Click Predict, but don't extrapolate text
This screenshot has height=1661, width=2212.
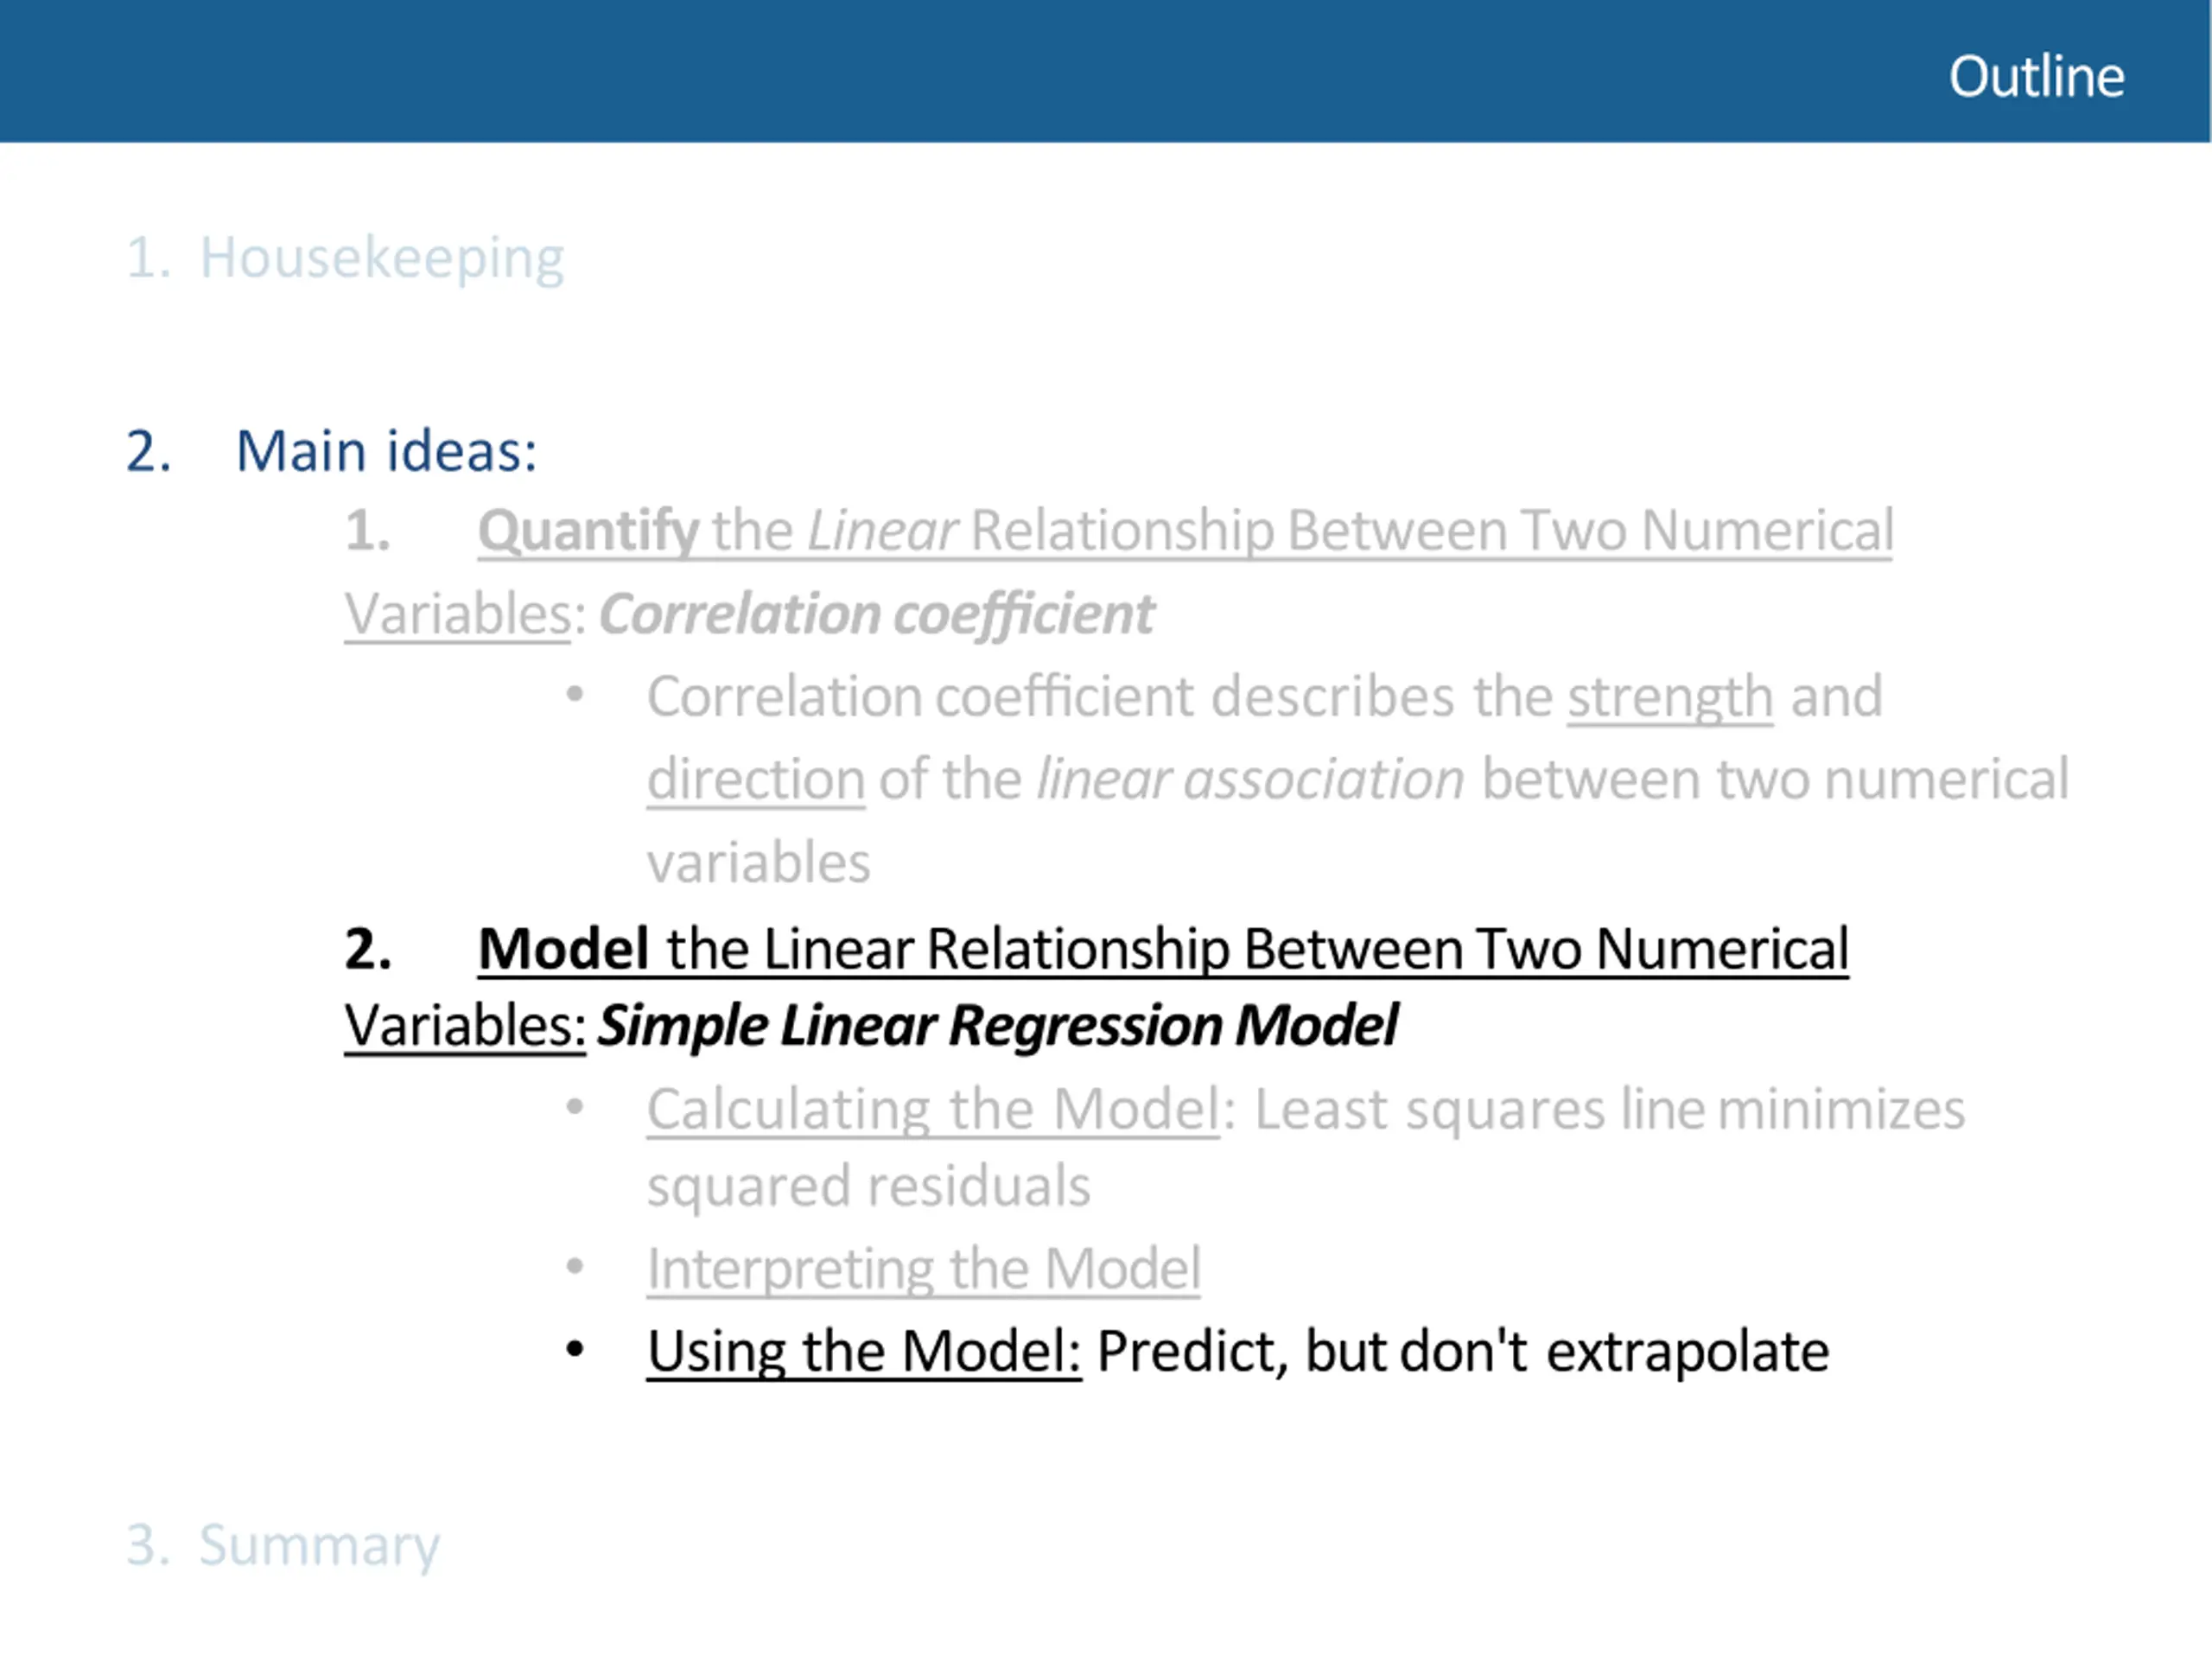point(1463,1352)
